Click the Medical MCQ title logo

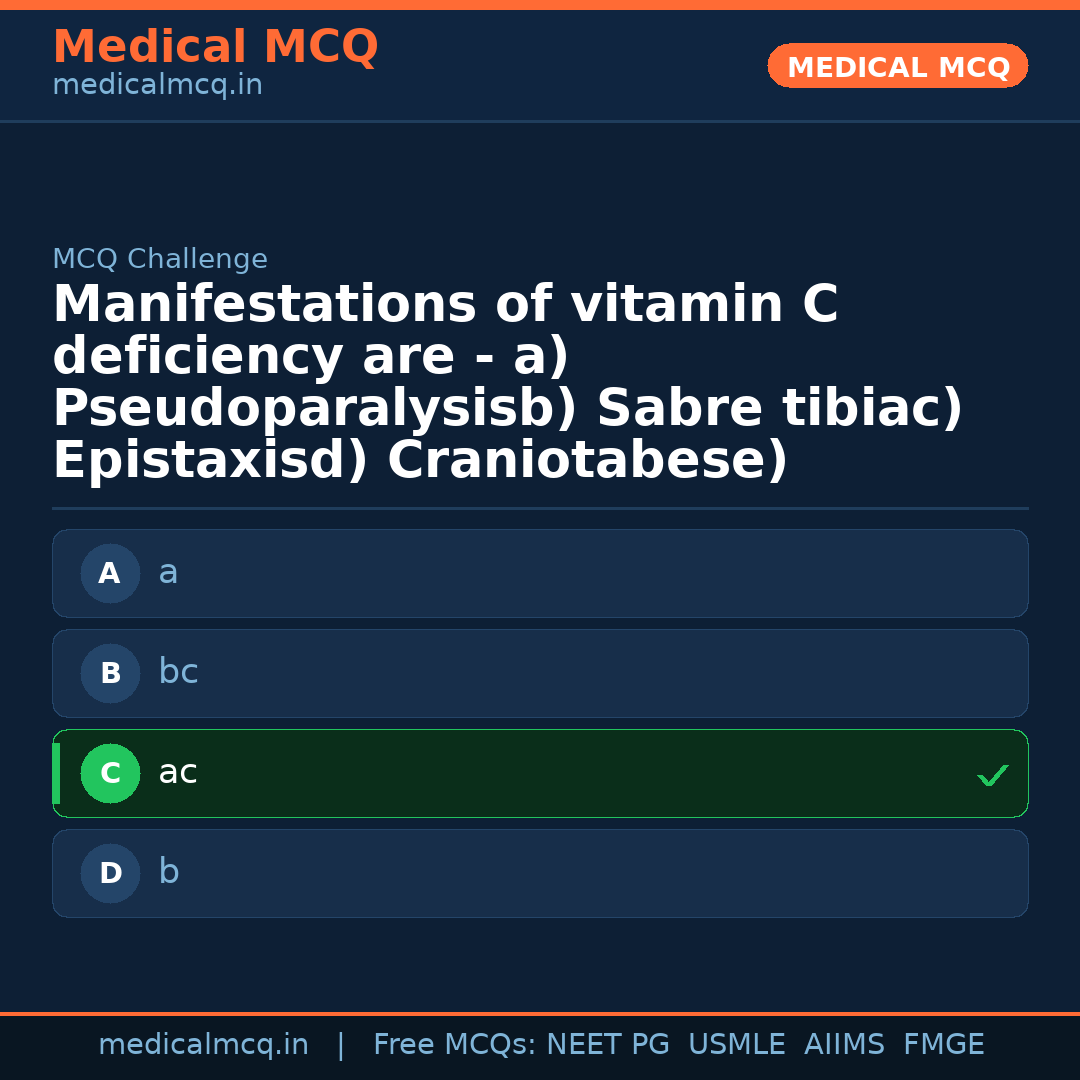215,47
